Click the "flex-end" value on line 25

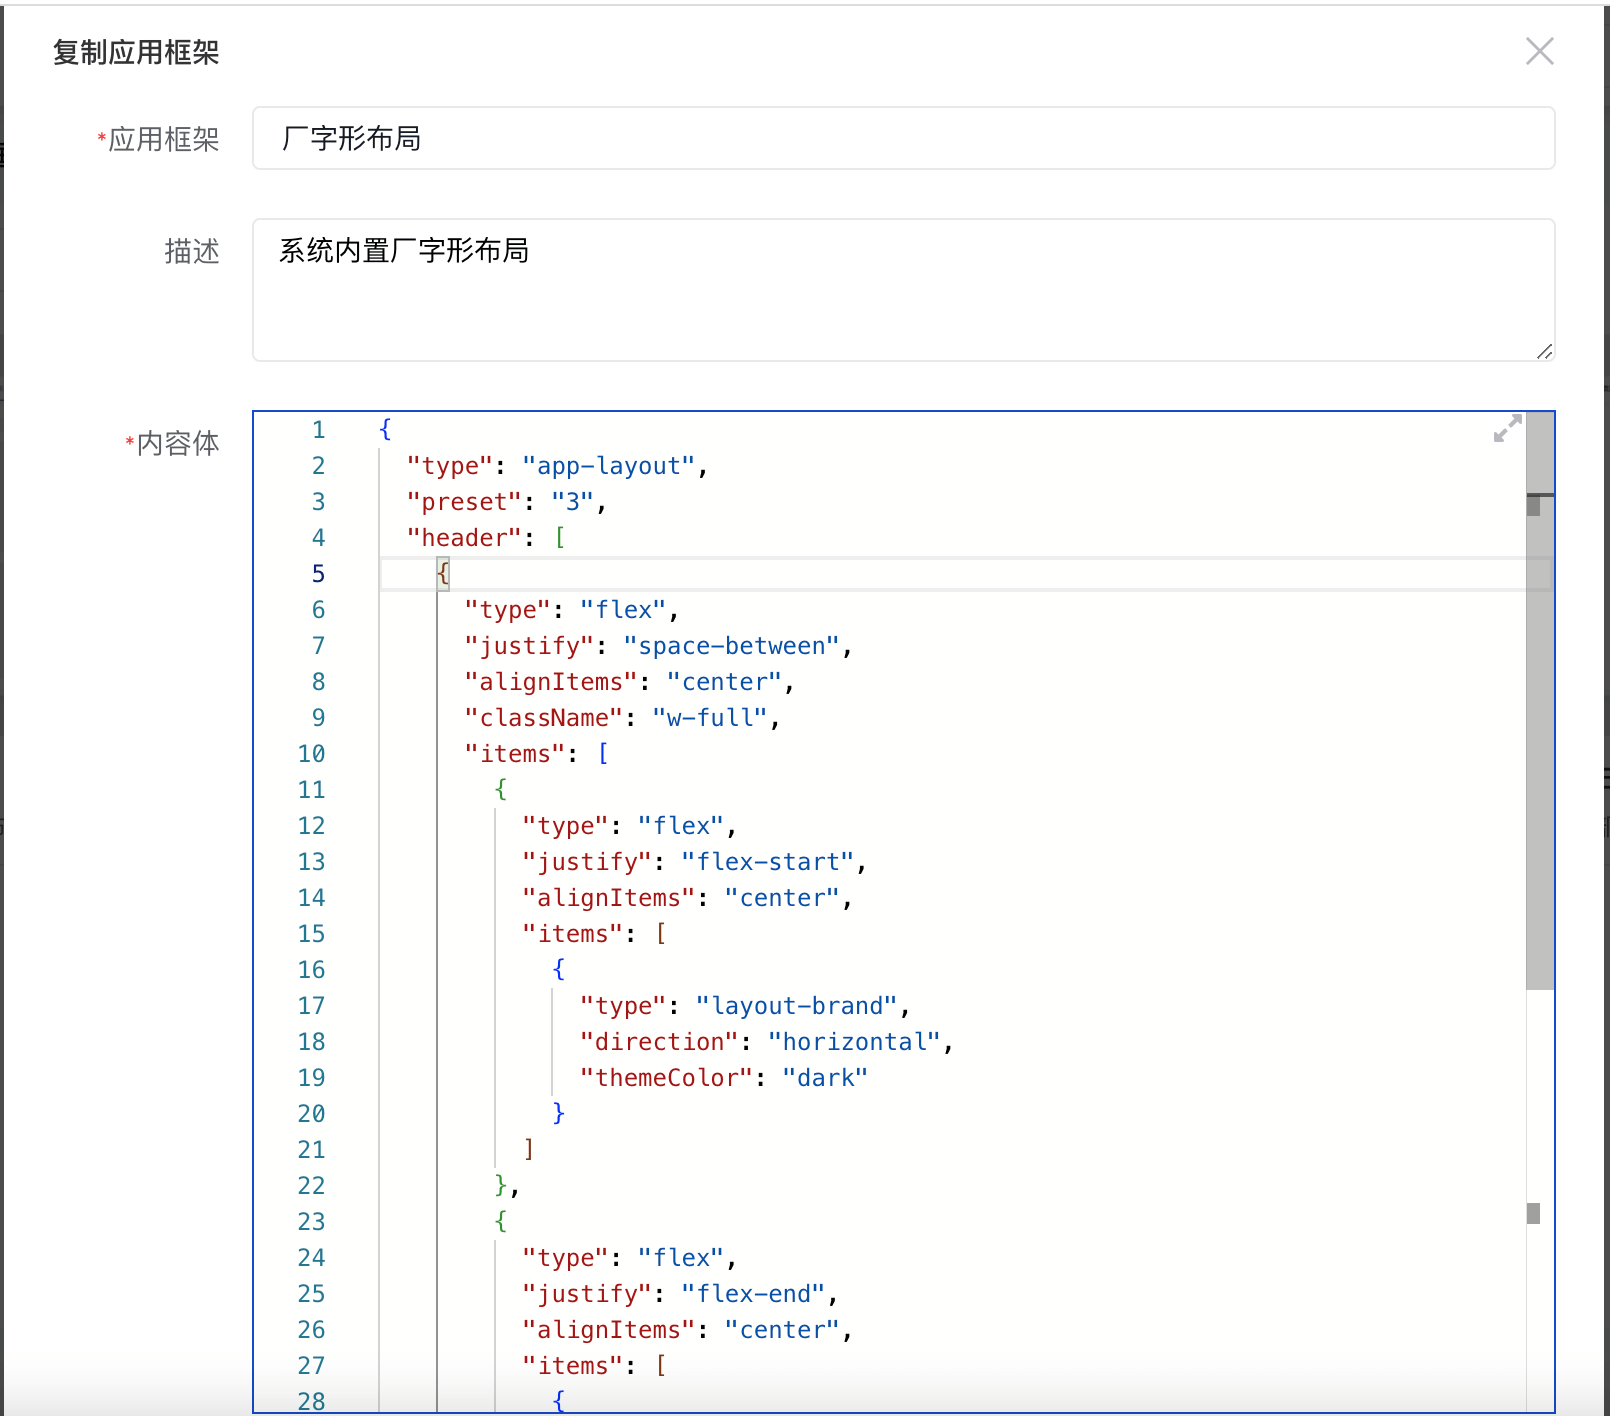coord(754,1294)
